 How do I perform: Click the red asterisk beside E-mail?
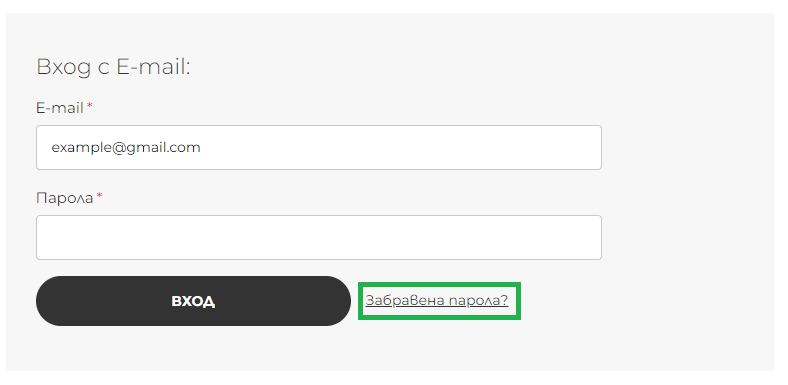(89, 106)
